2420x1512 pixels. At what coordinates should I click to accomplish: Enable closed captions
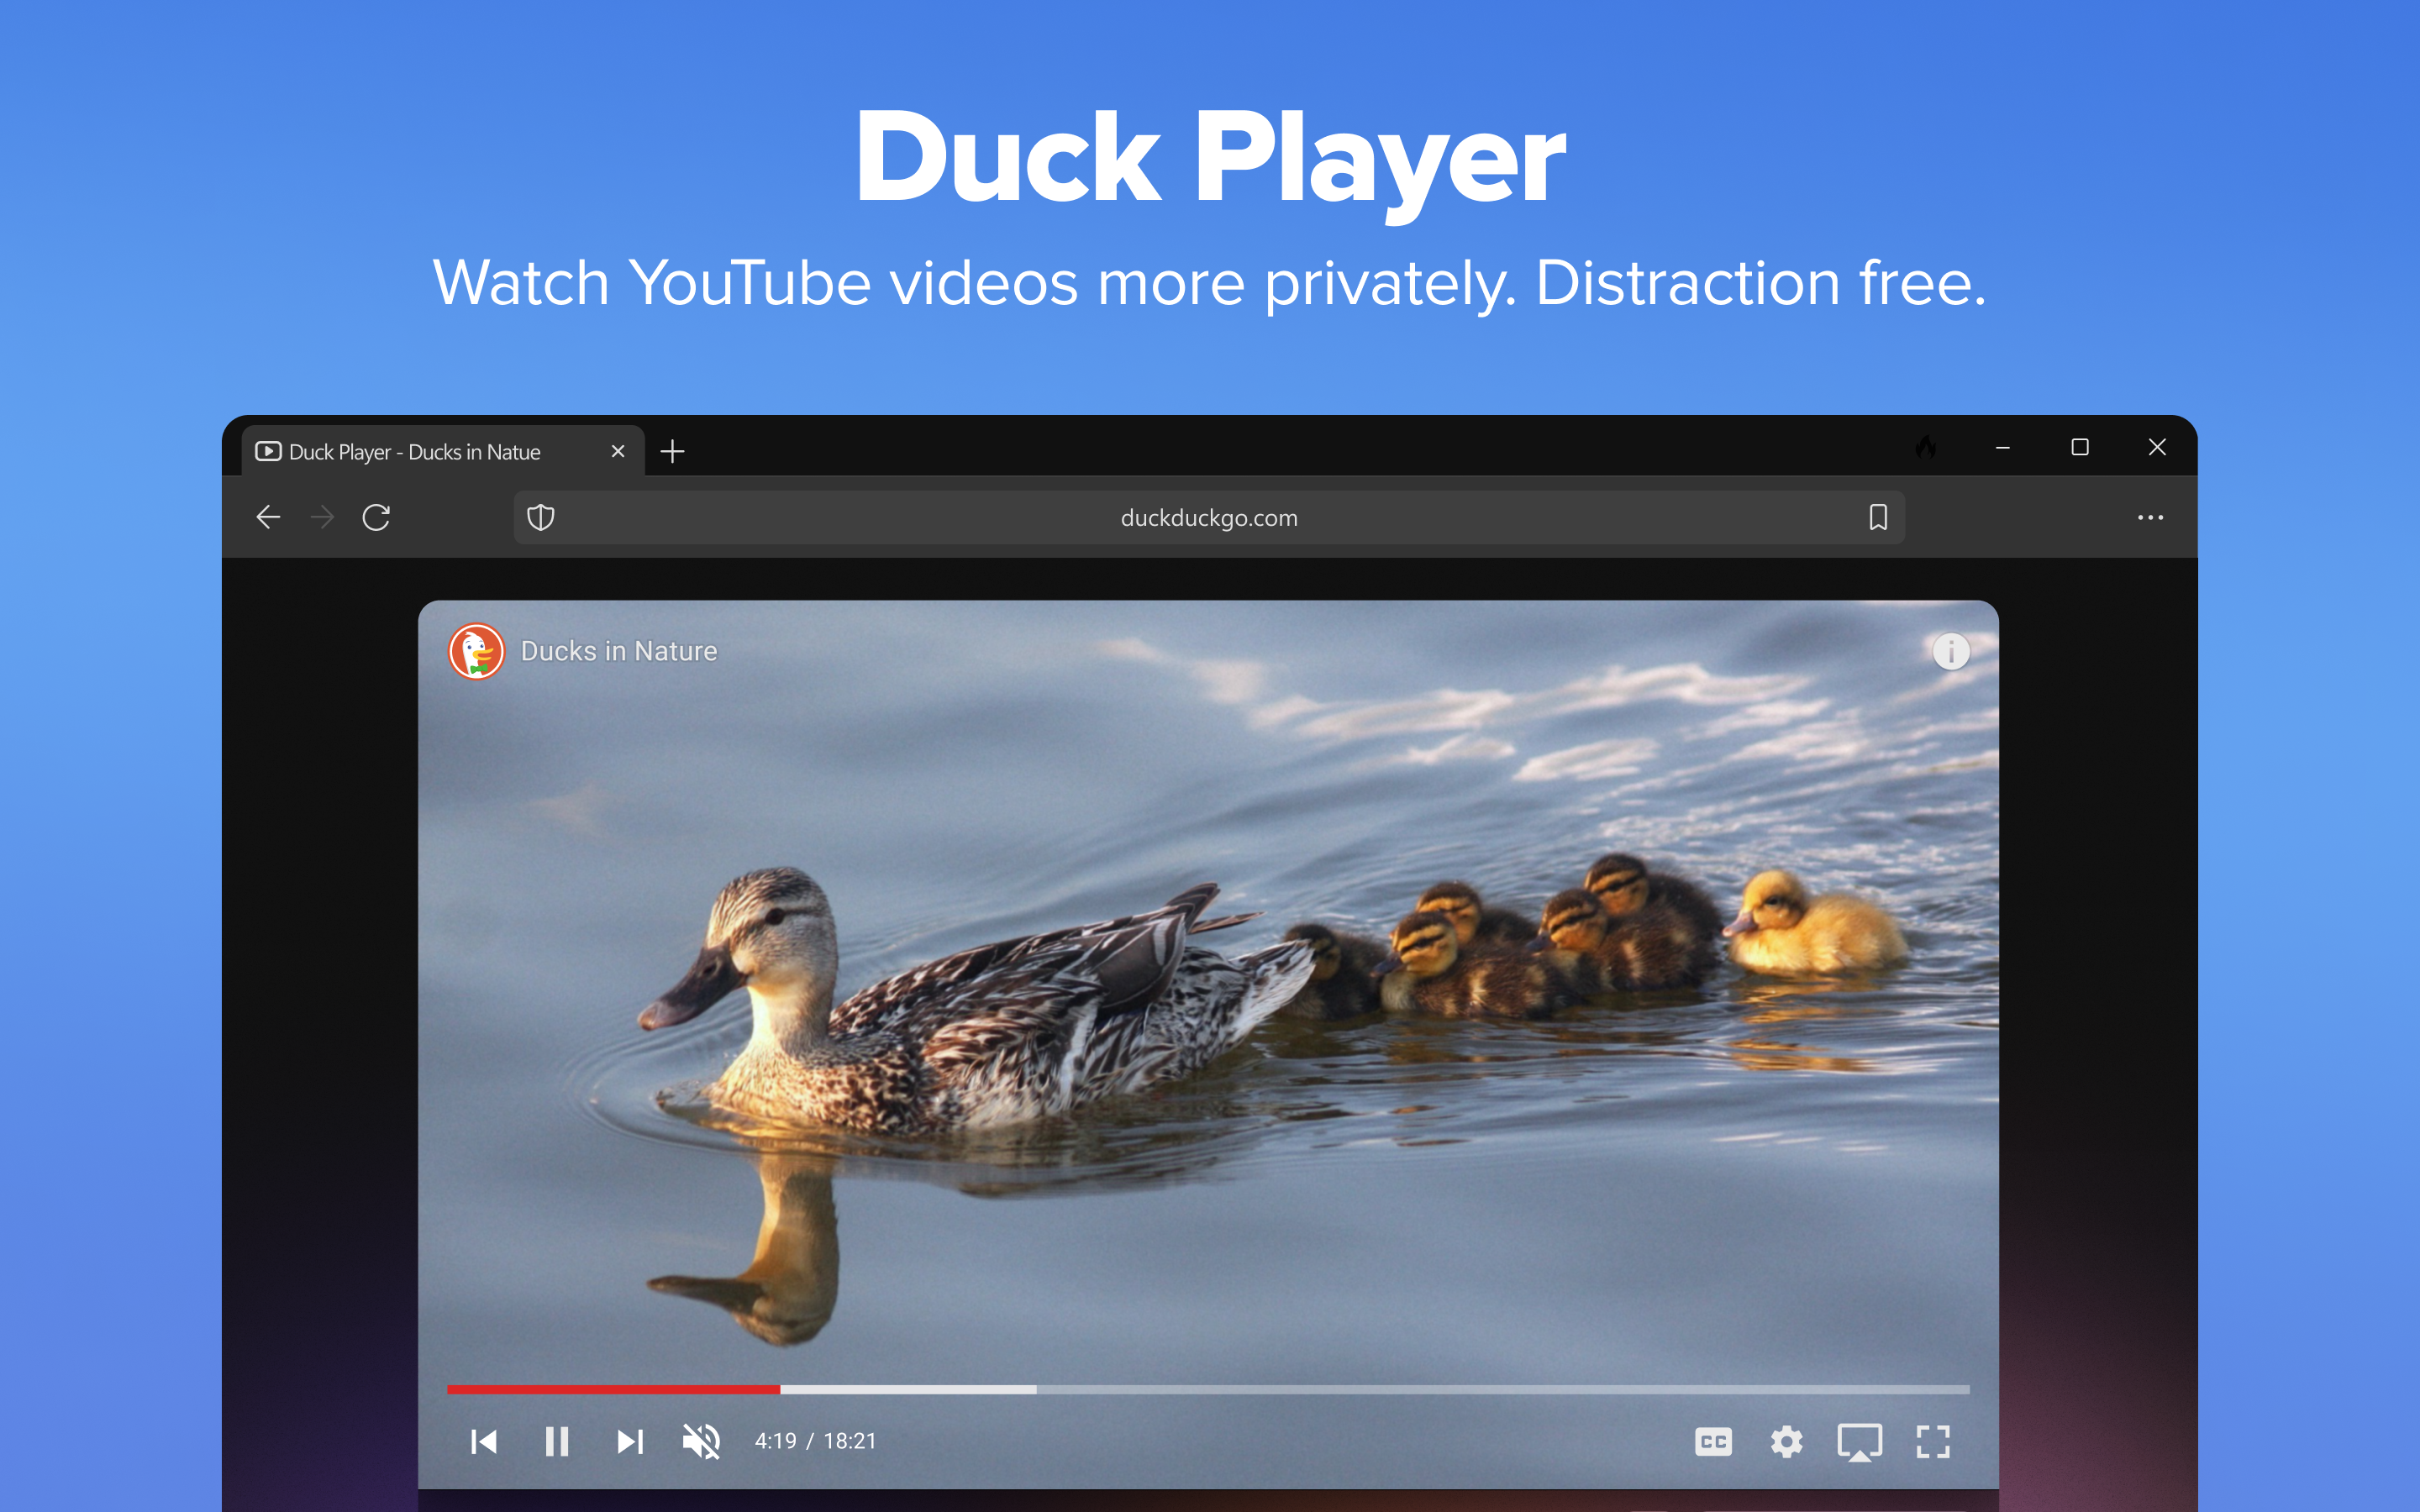1714,1441
